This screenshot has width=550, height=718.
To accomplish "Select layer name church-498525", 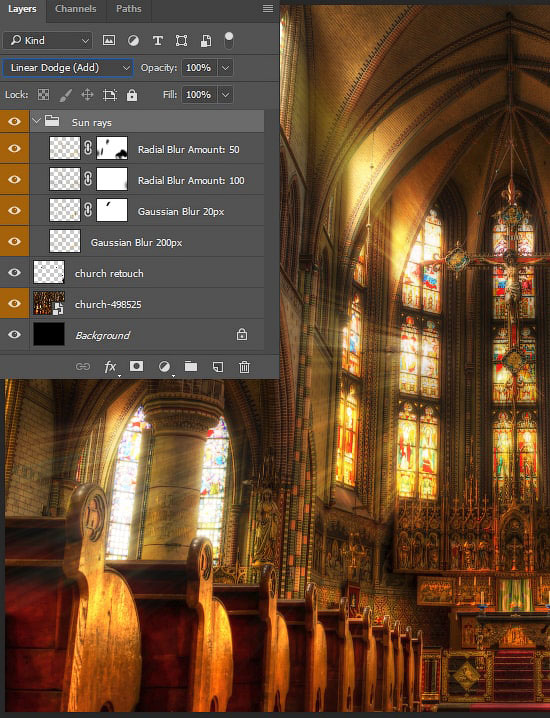I will [108, 305].
